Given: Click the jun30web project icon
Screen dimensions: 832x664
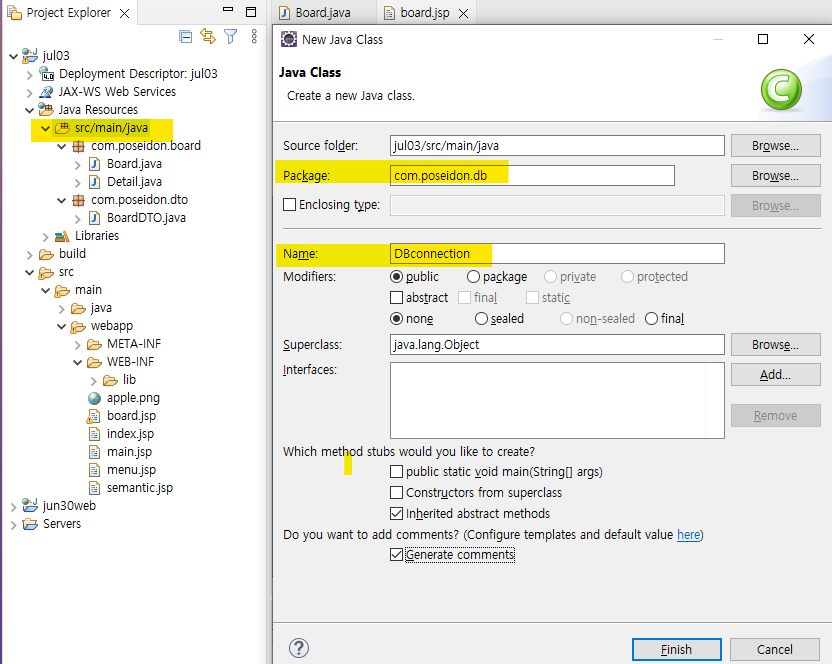Looking at the screenshot, I should click(30, 505).
